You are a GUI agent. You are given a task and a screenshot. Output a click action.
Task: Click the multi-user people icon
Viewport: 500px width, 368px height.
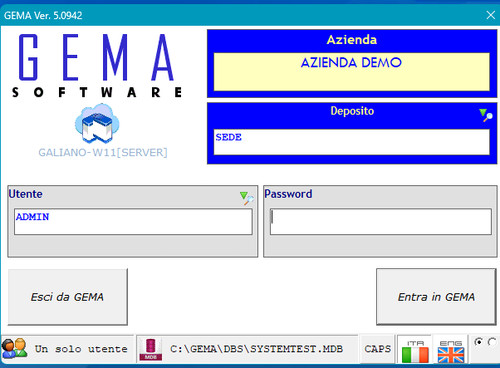click(x=15, y=348)
